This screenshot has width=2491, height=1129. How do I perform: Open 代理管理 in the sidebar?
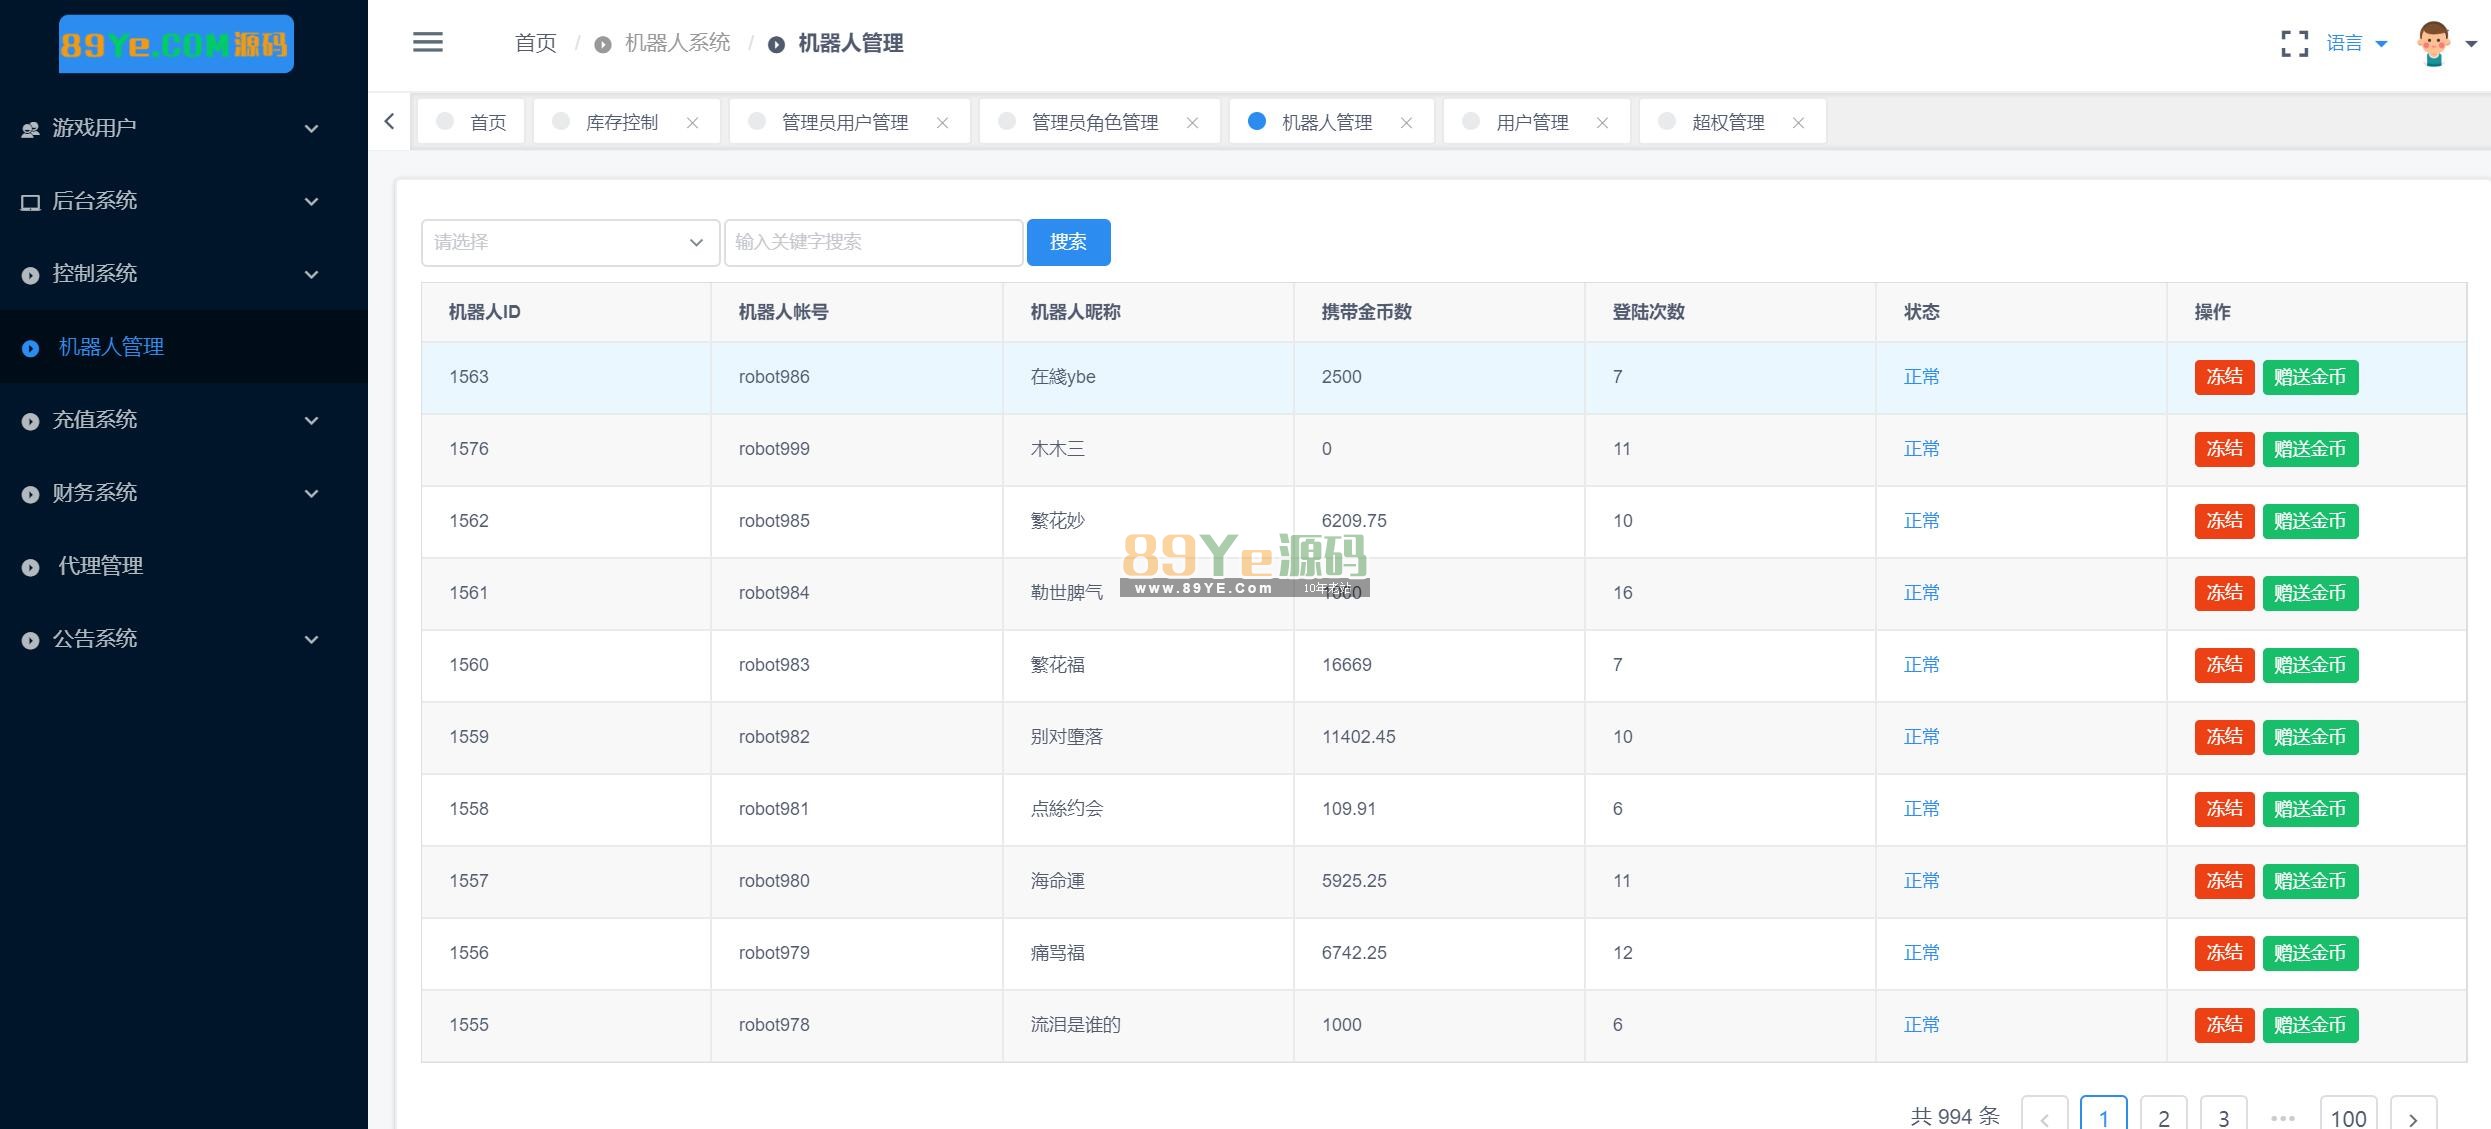[x=100, y=566]
